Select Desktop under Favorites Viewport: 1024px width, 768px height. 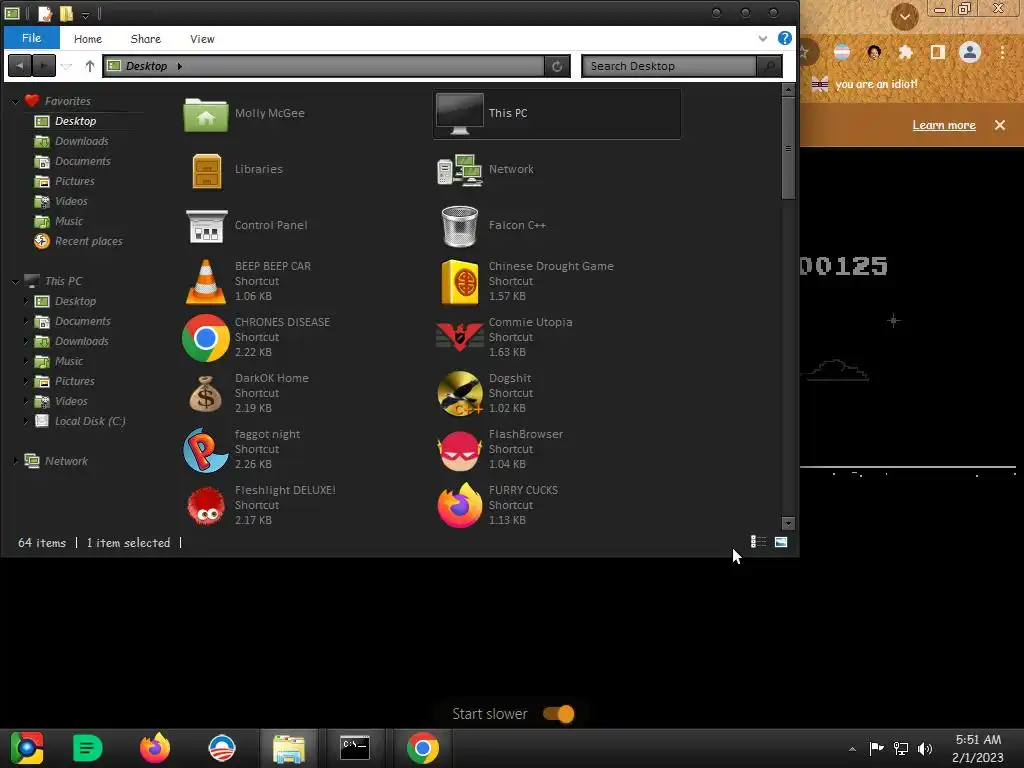tap(75, 121)
